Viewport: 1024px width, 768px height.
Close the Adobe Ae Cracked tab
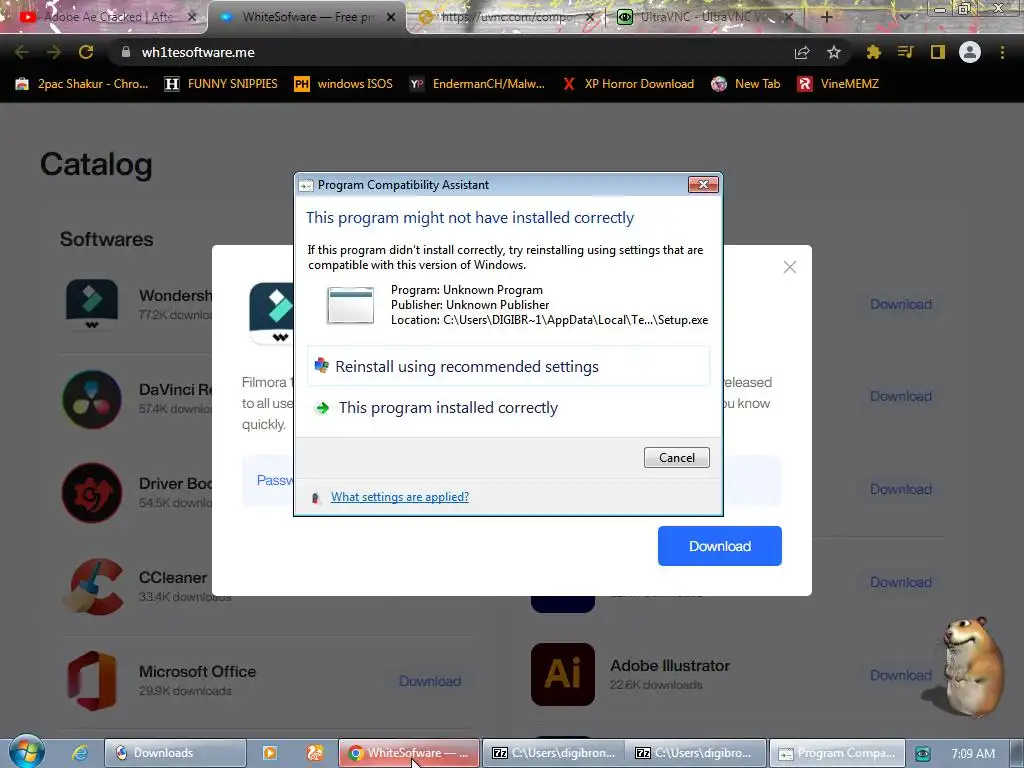click(191, 17)
